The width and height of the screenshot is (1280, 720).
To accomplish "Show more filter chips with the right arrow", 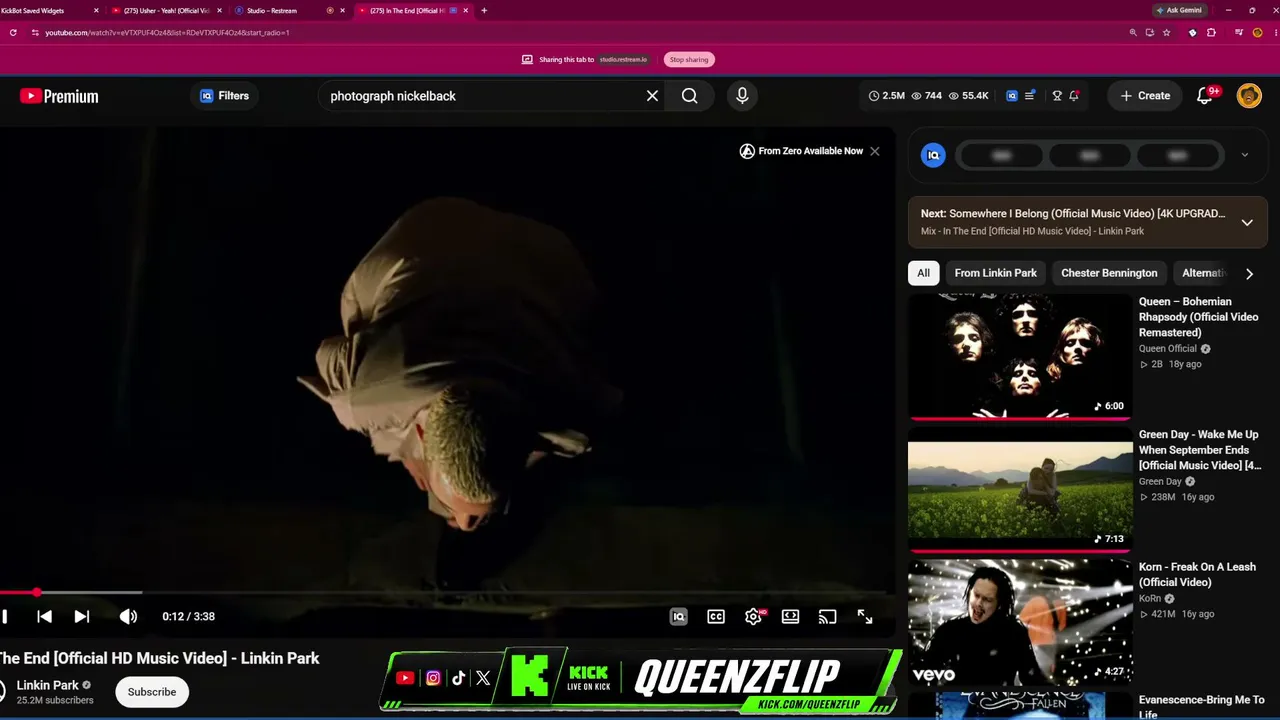I will [1249, 273].
